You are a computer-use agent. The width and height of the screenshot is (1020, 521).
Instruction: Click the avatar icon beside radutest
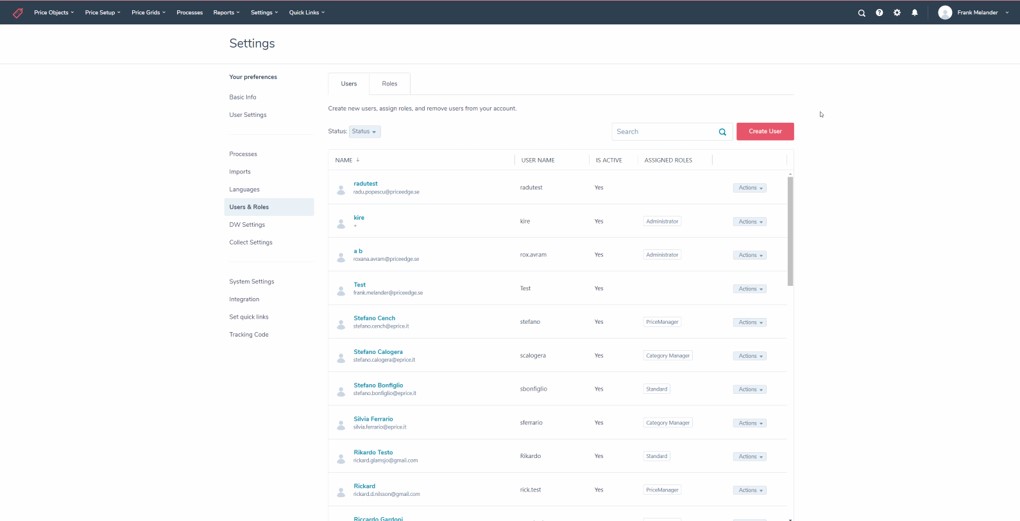click(x=340, y=190)
